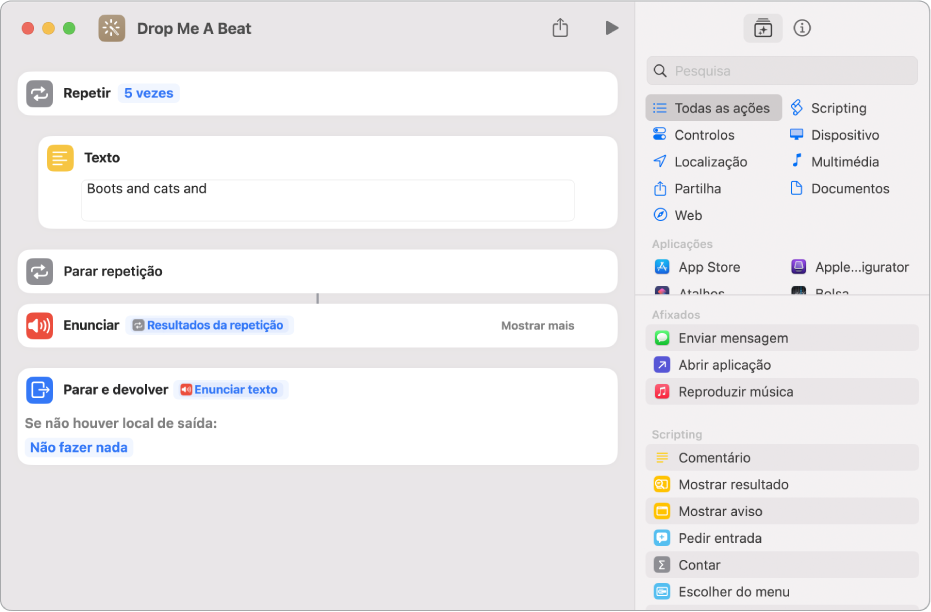Open the shortcut details info icon

[802, 28]
